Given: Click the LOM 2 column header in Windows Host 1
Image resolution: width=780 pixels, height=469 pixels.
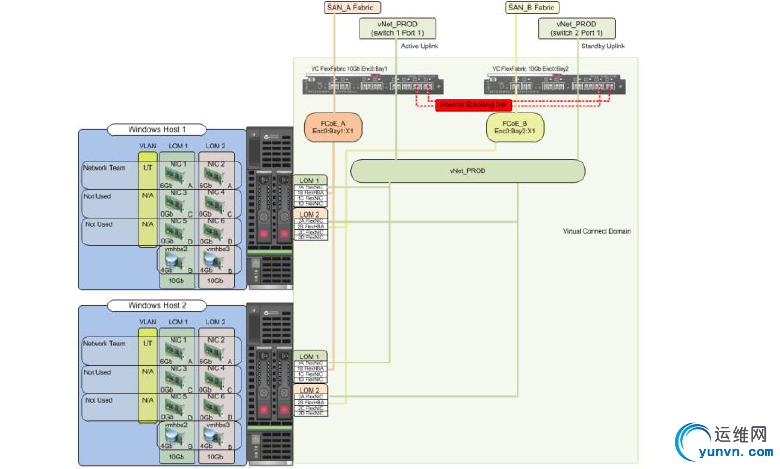Looking at the screenshot, I should (215, 146).
